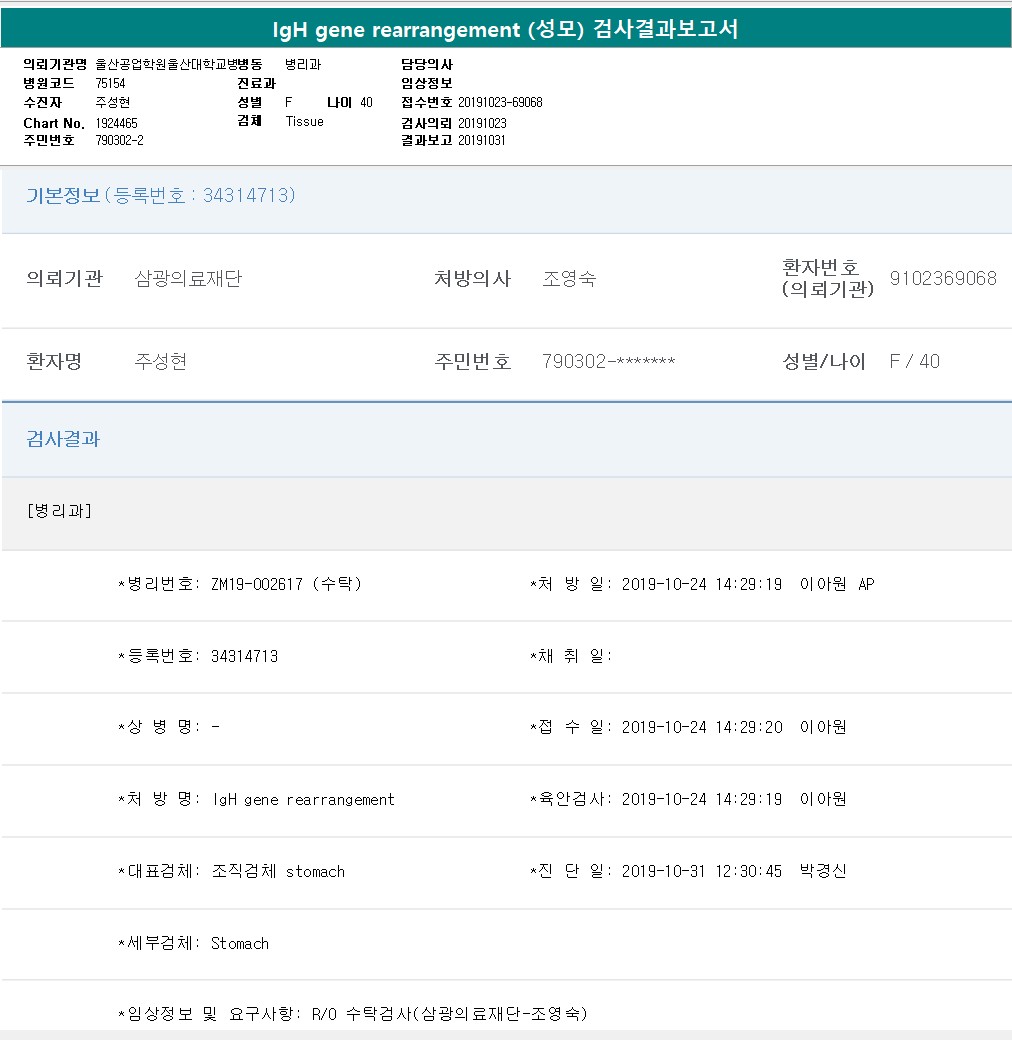Select the 임상정보 및 요구사항 line

point(353,1014)
